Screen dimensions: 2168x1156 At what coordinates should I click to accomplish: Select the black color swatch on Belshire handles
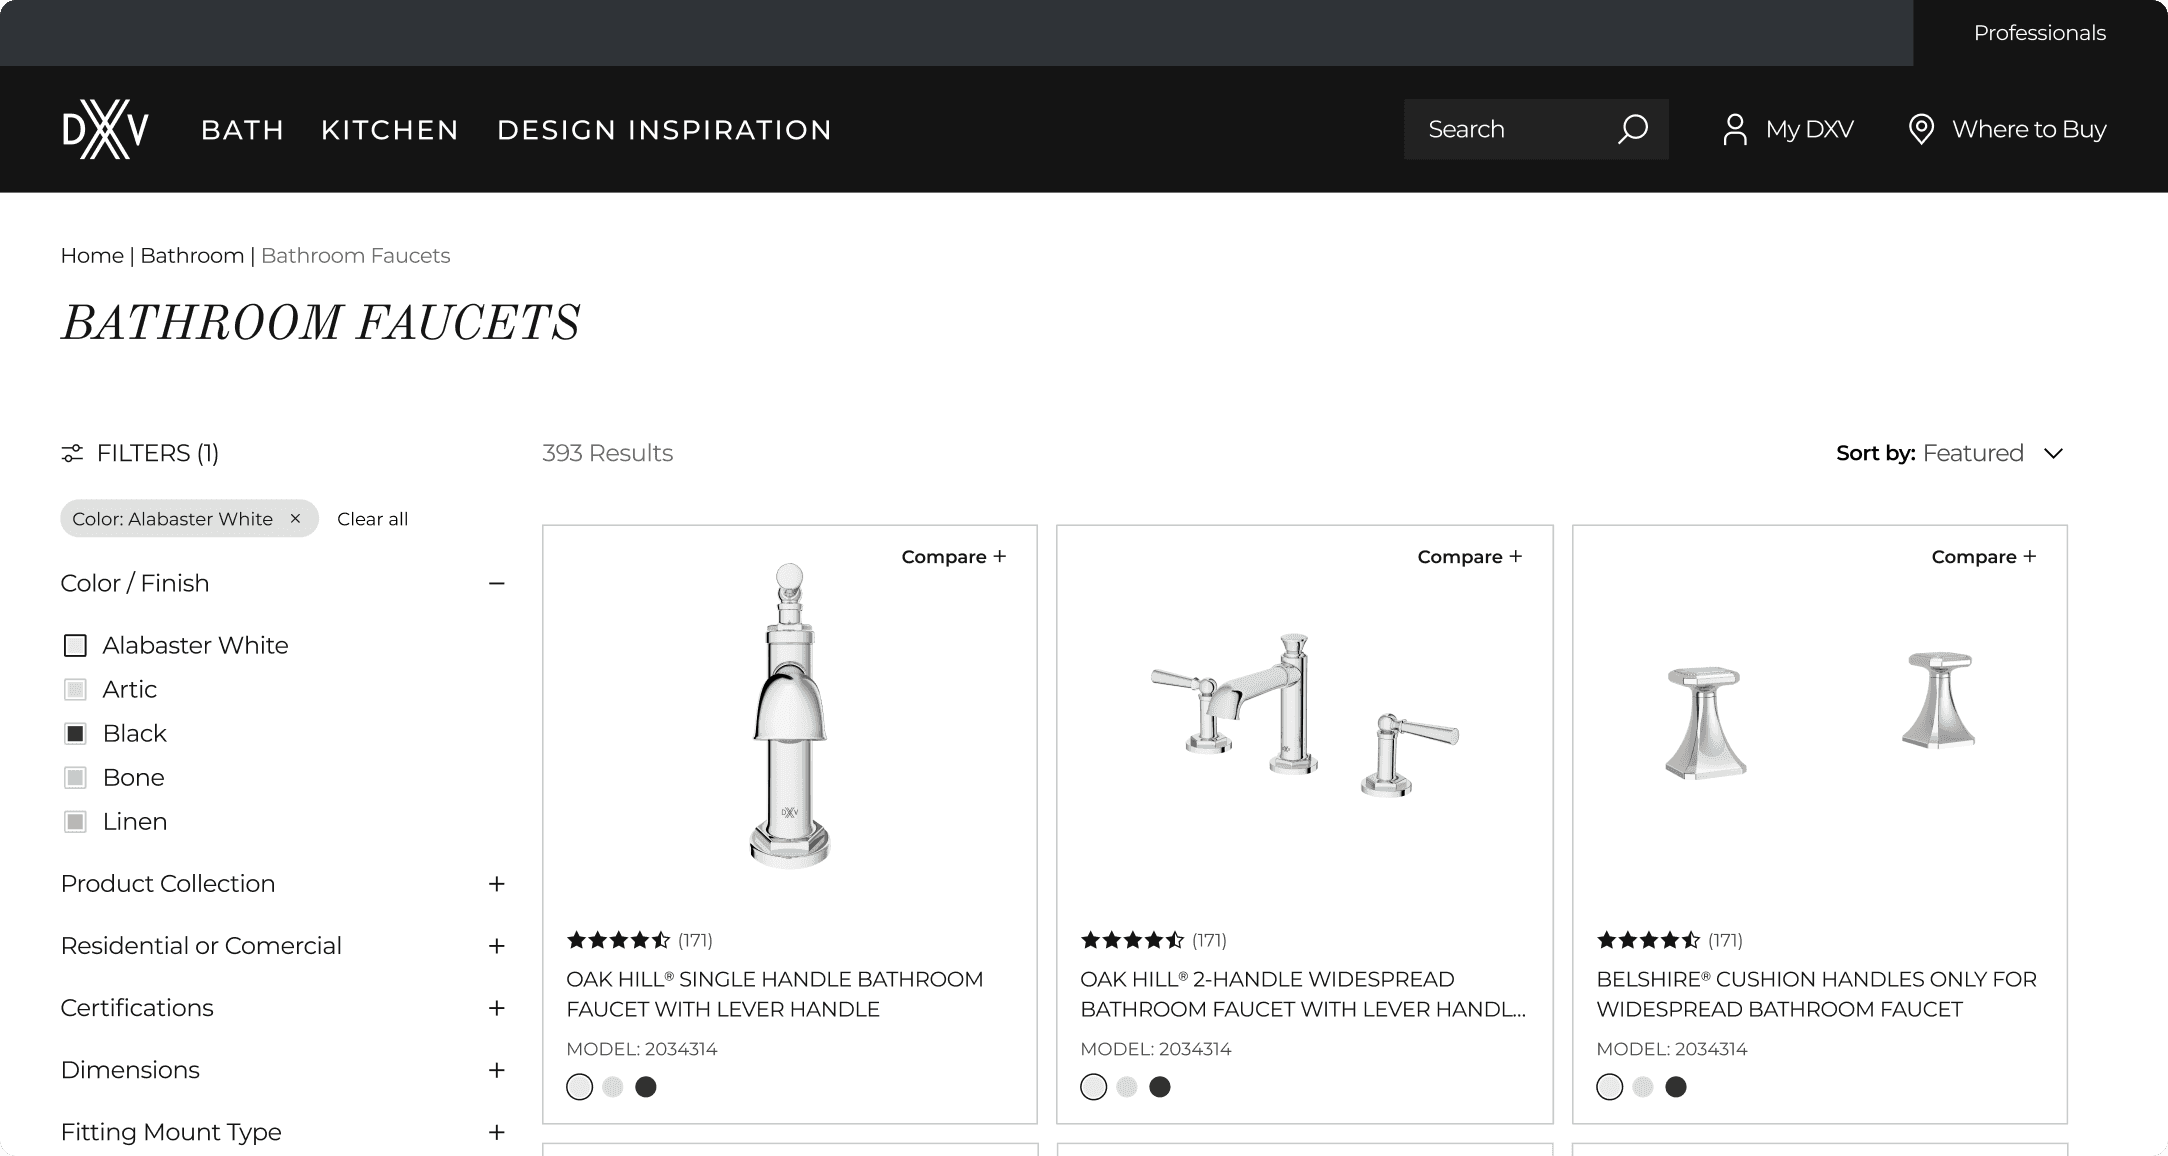(x=1675, y=1086)
